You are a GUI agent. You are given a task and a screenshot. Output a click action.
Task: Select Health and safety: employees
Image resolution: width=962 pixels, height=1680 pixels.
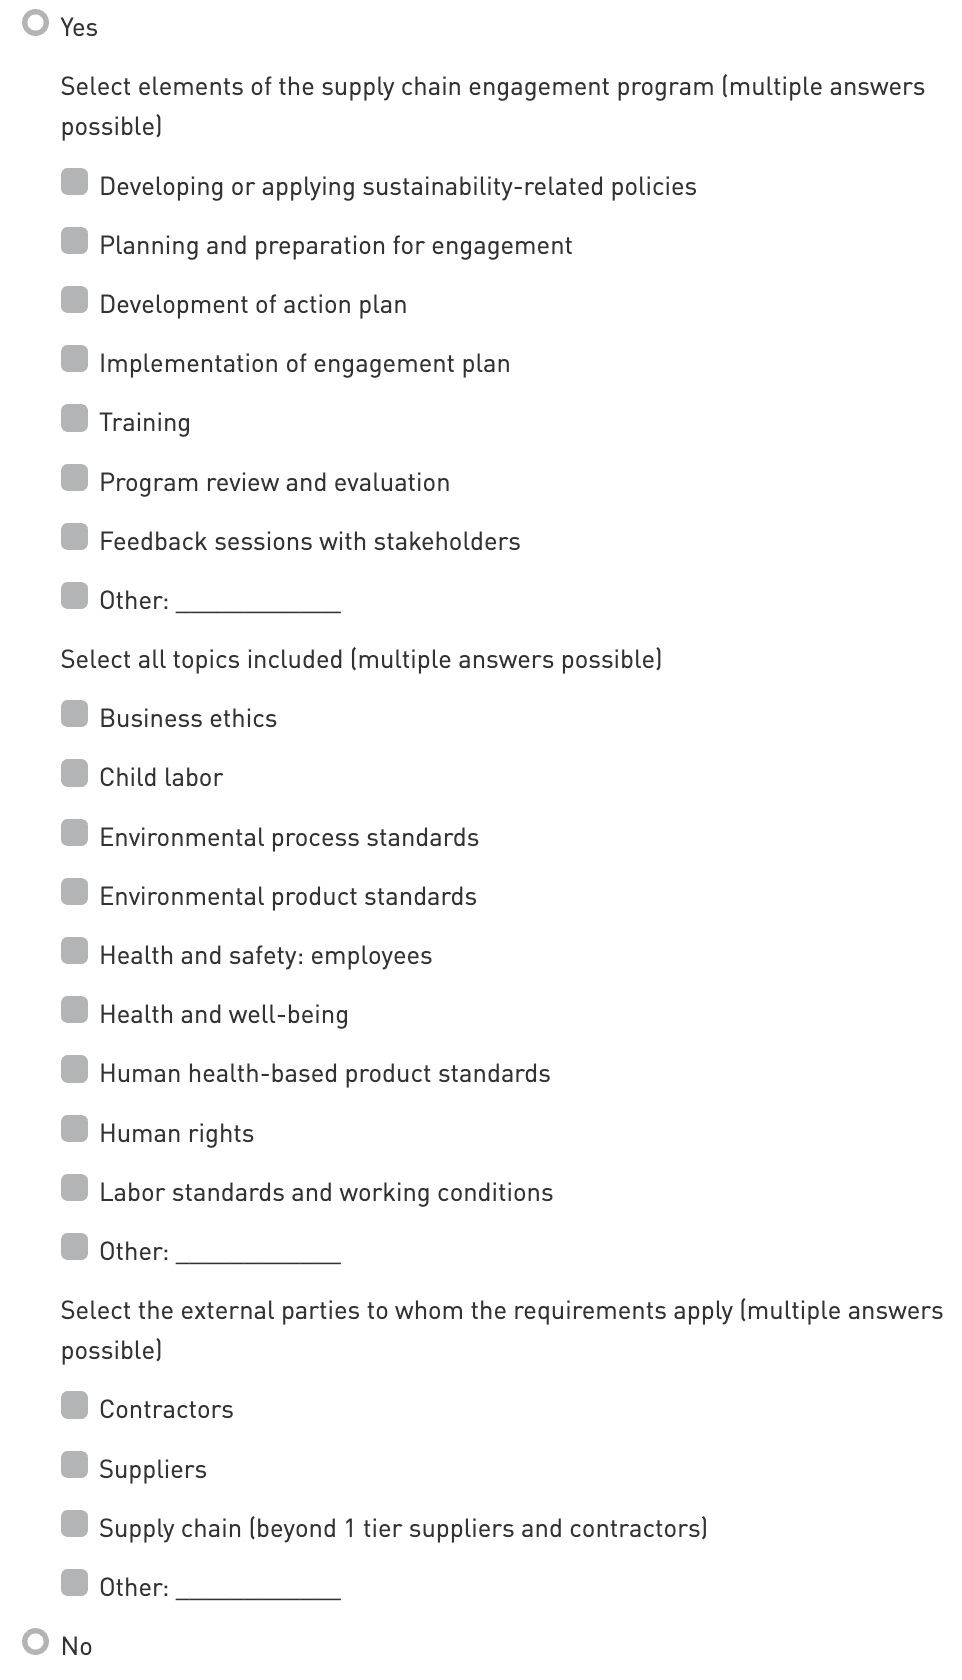75,952
